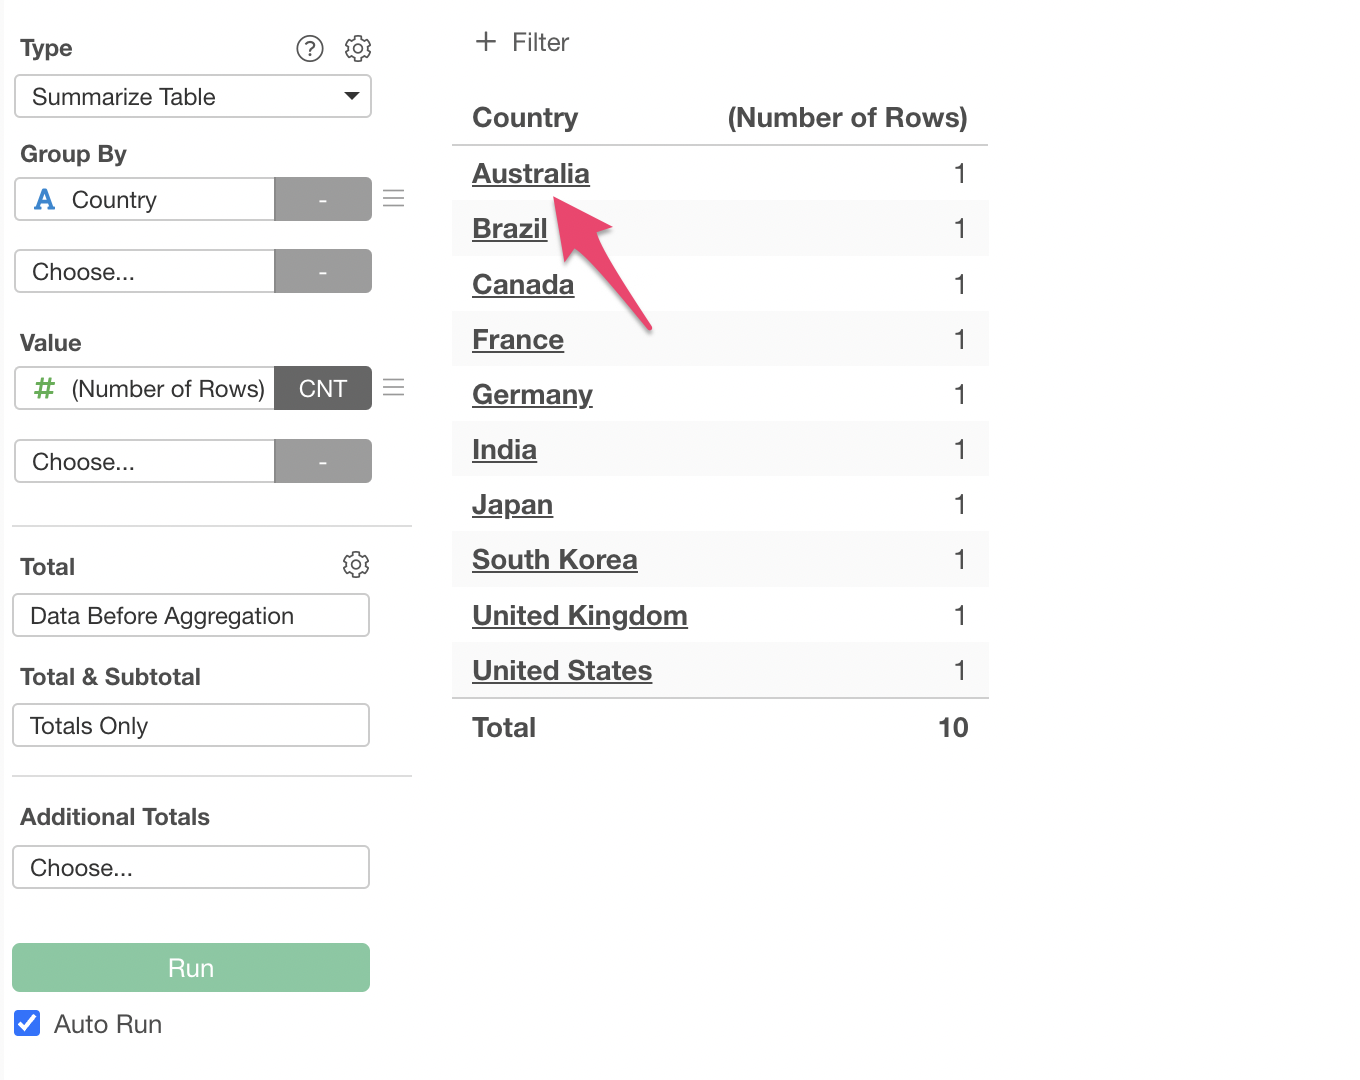Click the blue text-type icon for Country
This screenshot has height=1080, width=1360.
click(44, 200)
